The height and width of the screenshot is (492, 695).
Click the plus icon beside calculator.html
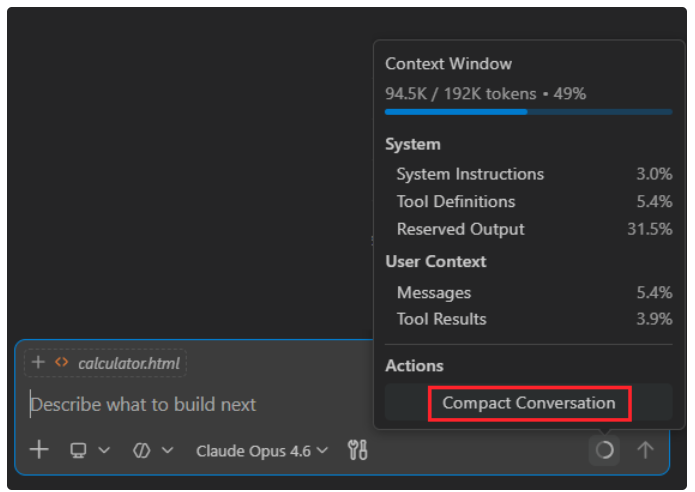pyautogui.click(x=39, y=363)
